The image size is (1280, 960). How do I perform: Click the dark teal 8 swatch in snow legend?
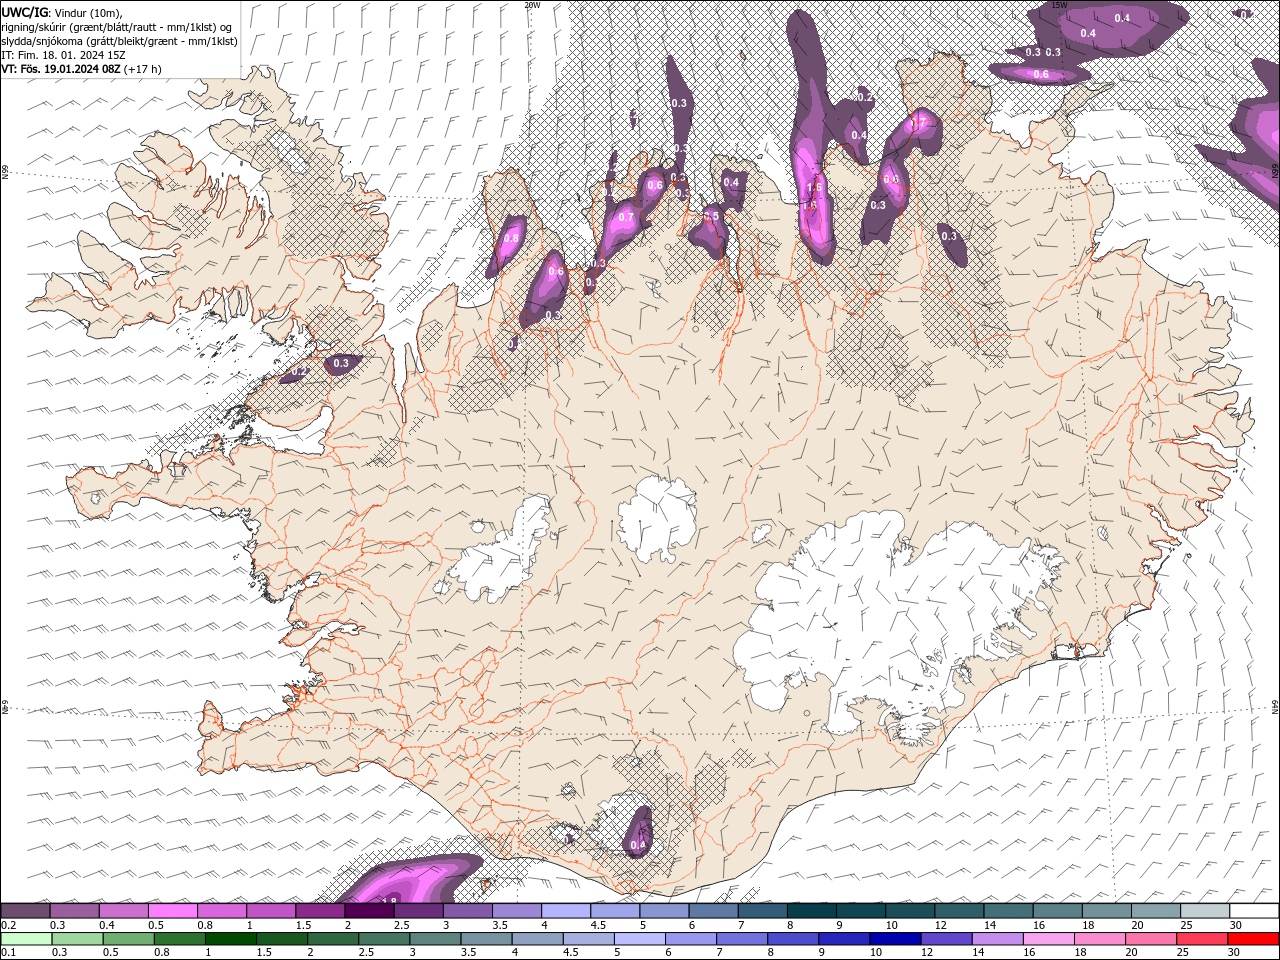coord(812,911)
